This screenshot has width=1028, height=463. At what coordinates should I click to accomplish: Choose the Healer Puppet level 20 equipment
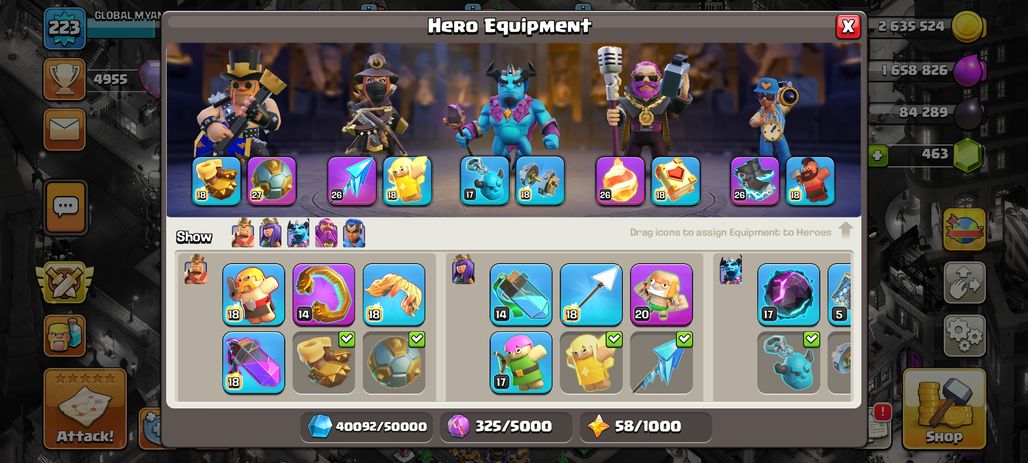661,294
